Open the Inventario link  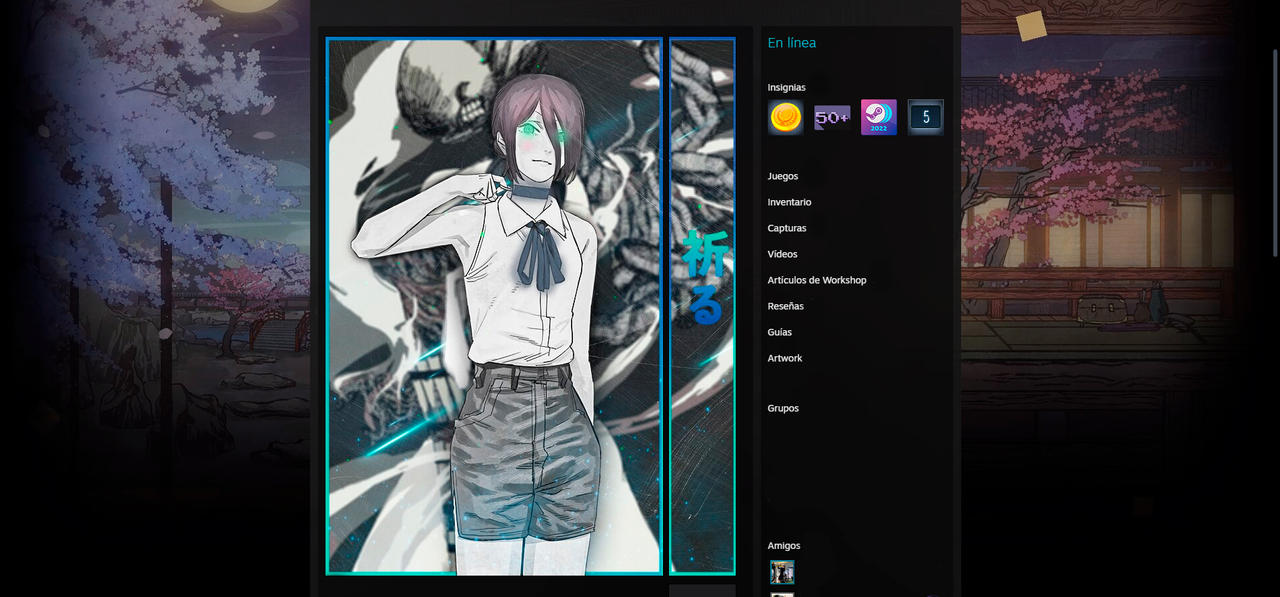(x=789, y=202)
